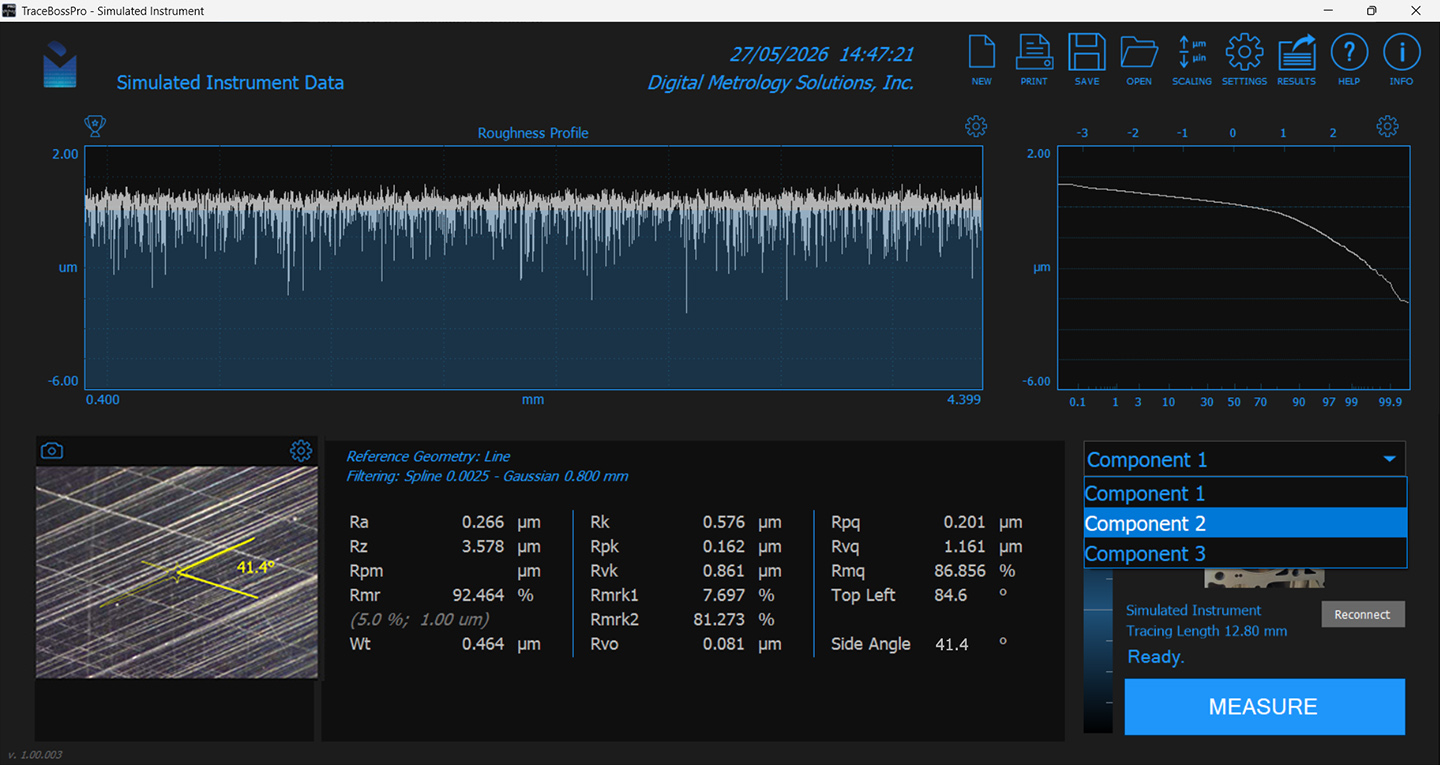Click the Ra value 0.266
The width and height of the screenshot is (1440, 765).
(482, 522)
